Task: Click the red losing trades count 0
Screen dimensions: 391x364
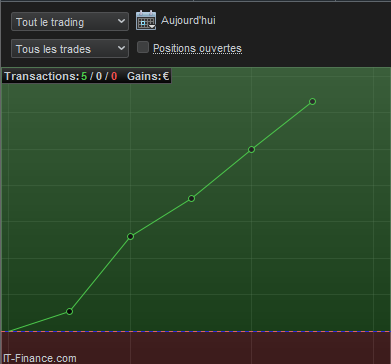Action: [114, 76]
